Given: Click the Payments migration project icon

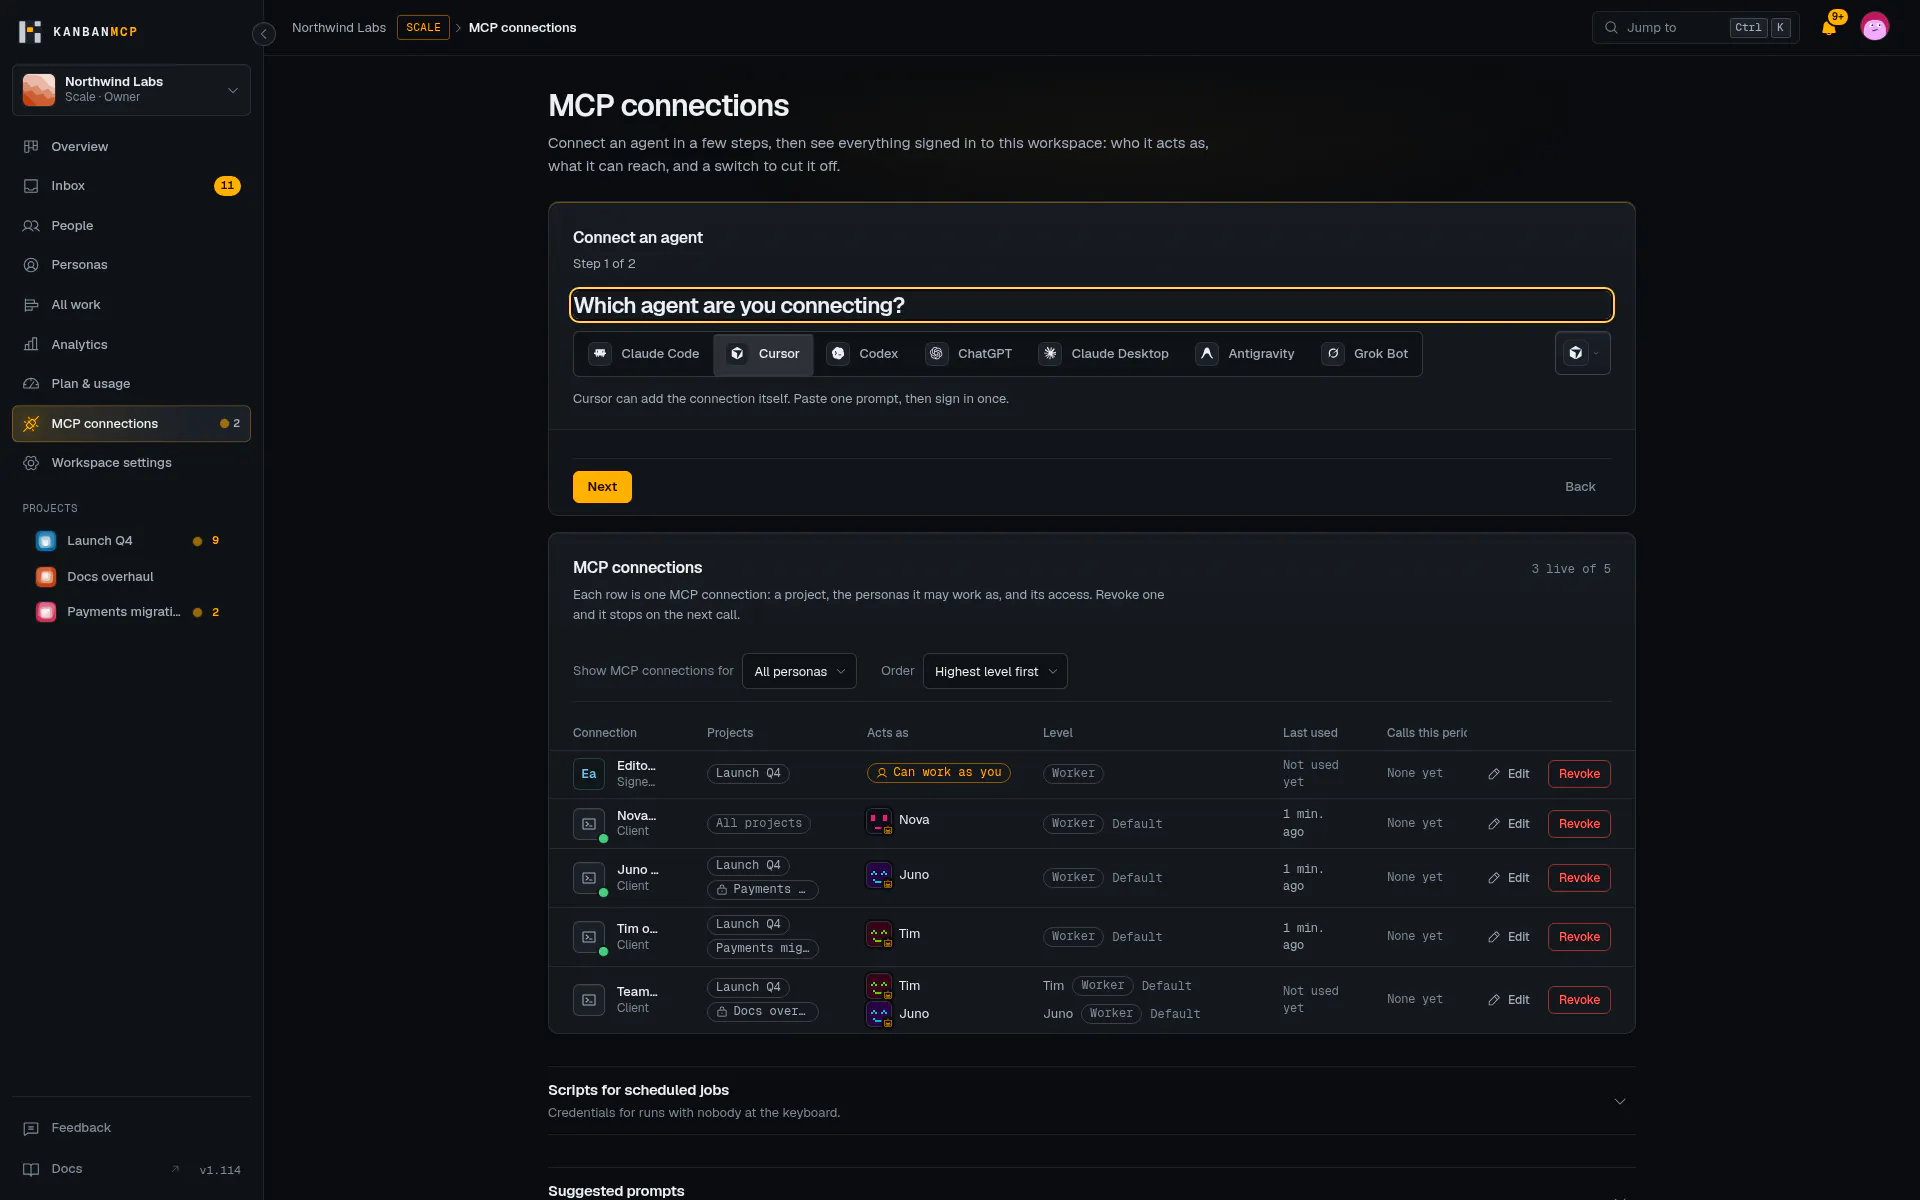Looking at the screenshot, I should (46, 612).
